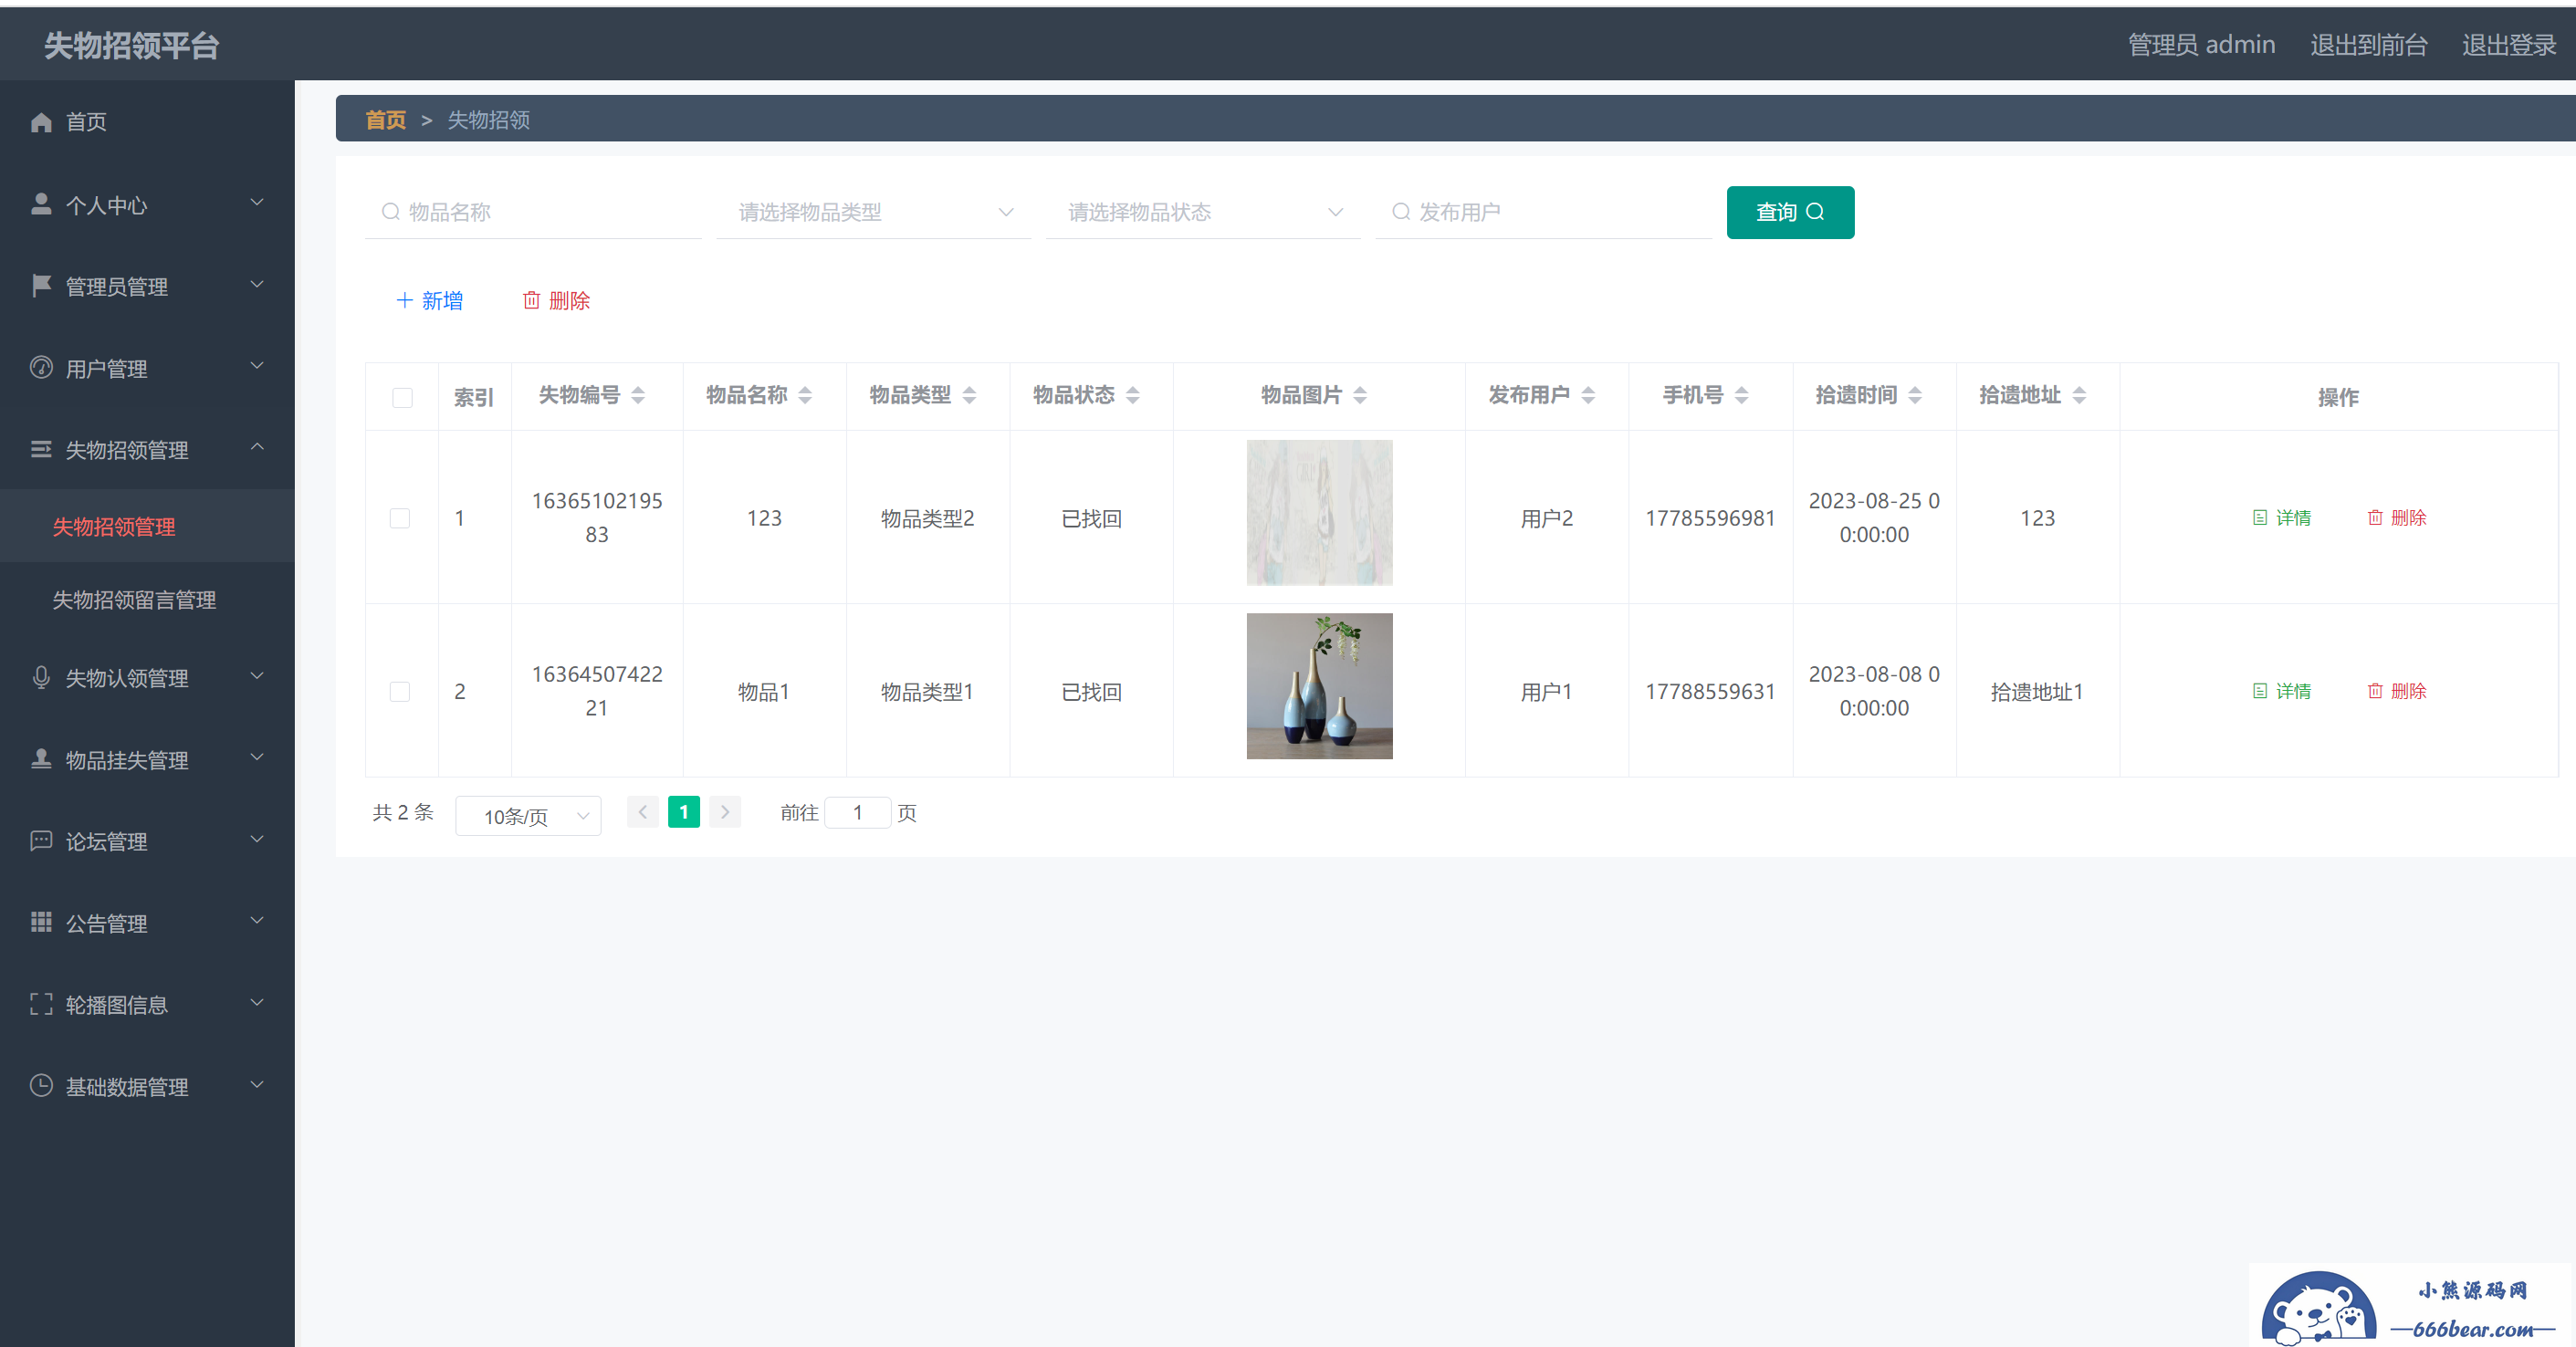The height and width of the screenshot is (1347, 2576).
Task: Open 失物招领留言管理 submenu item
Action: click(x=147, y=599)
